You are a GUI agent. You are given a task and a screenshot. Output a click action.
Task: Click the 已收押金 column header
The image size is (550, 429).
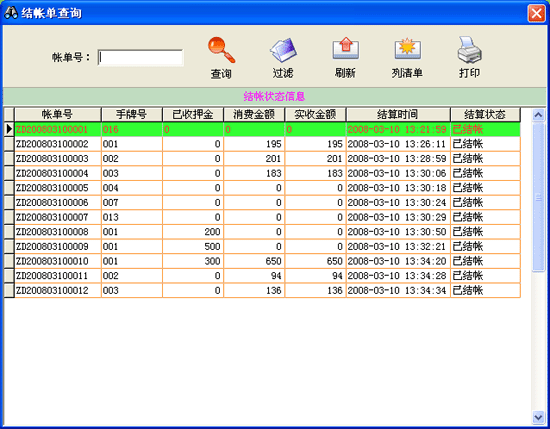[193, 114]
